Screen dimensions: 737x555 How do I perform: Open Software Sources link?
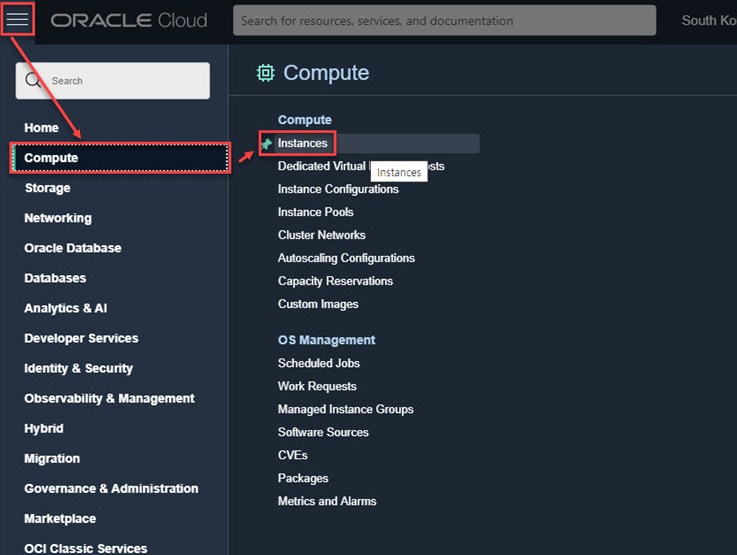click(323, 433)
